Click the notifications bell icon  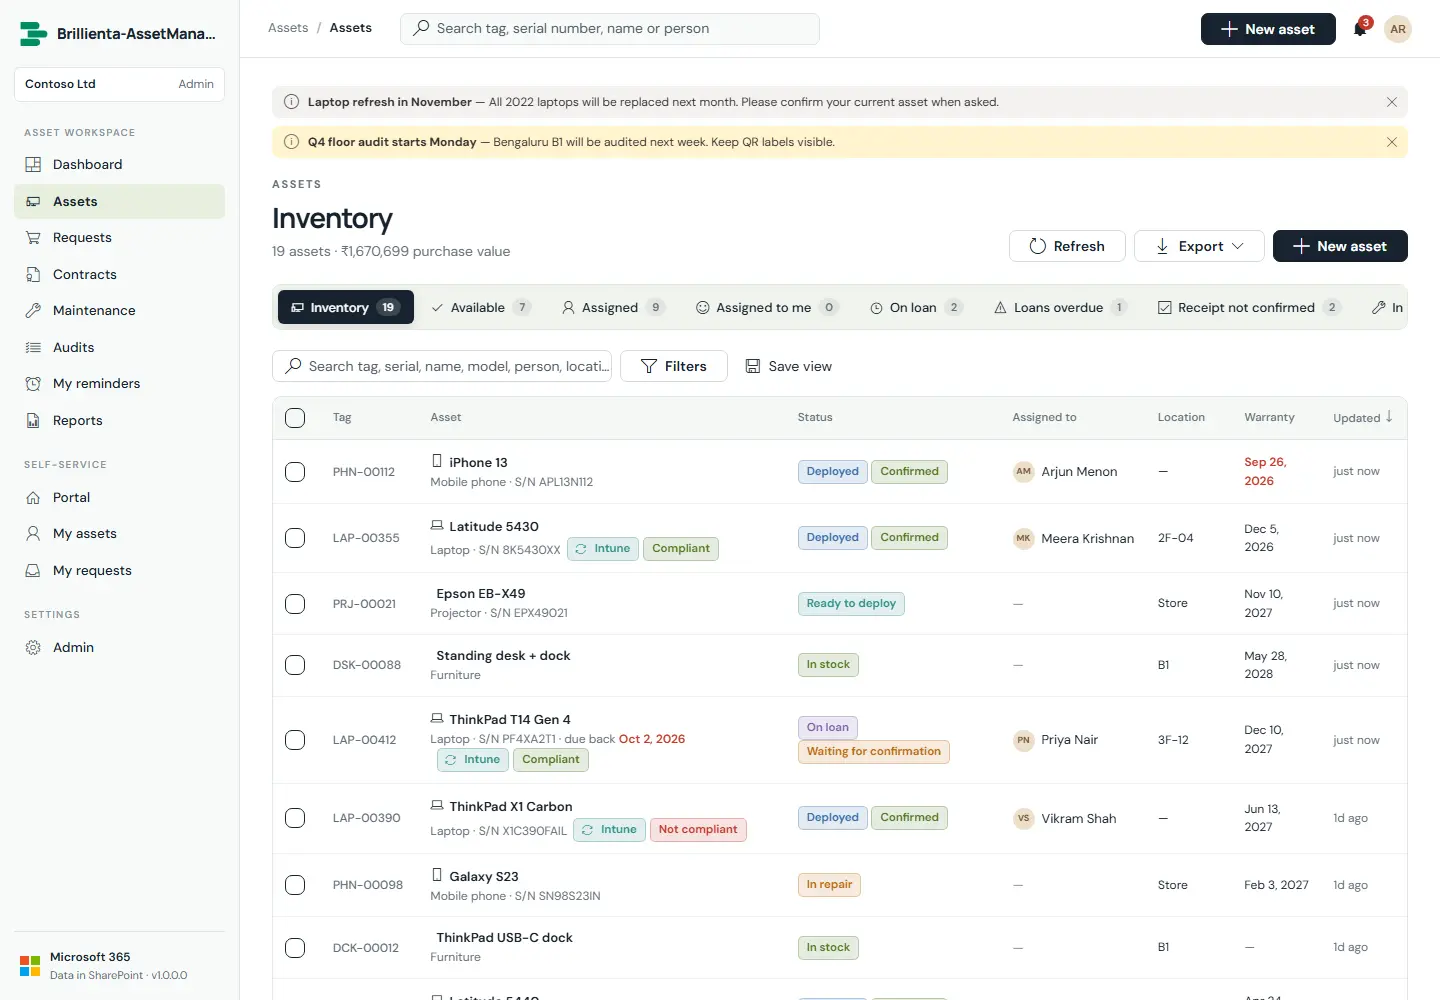[x=1360, y=29]
